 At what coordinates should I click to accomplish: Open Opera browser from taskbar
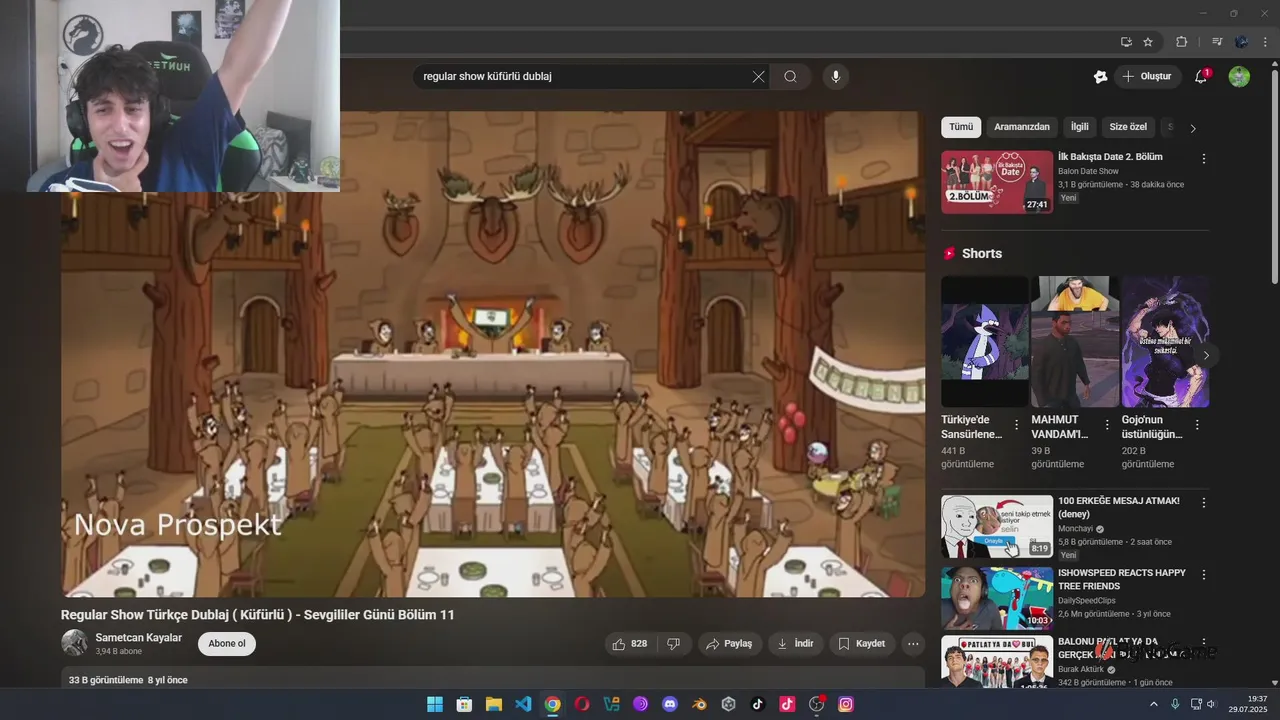coord(582,704)
